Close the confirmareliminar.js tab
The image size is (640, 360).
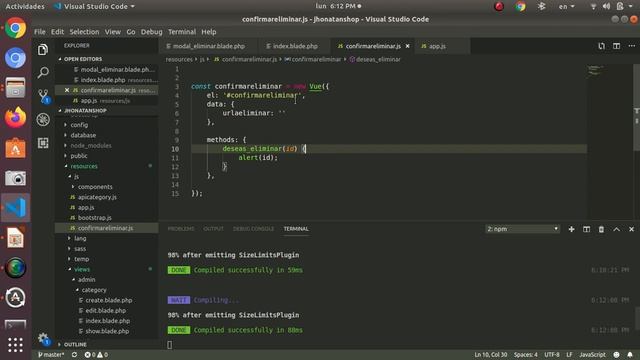(x=407, y=46)
